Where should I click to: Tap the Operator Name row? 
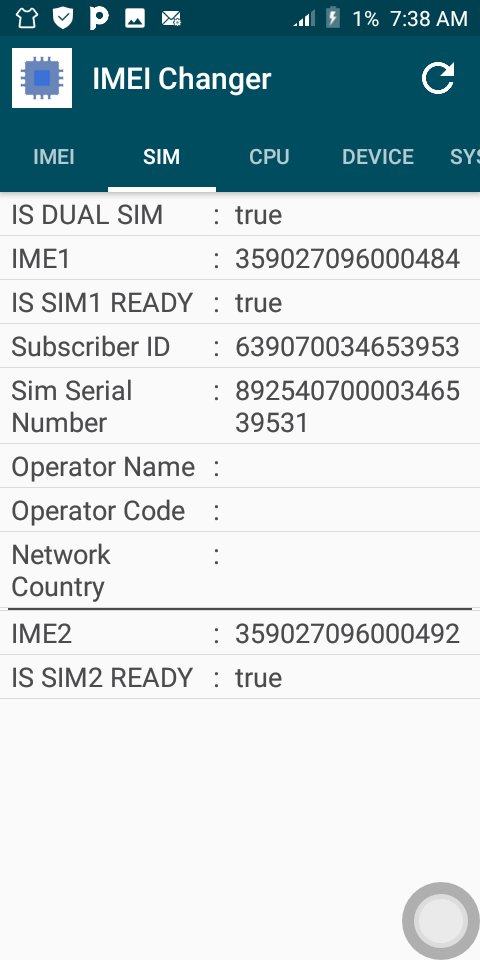(x=240, y=467)
